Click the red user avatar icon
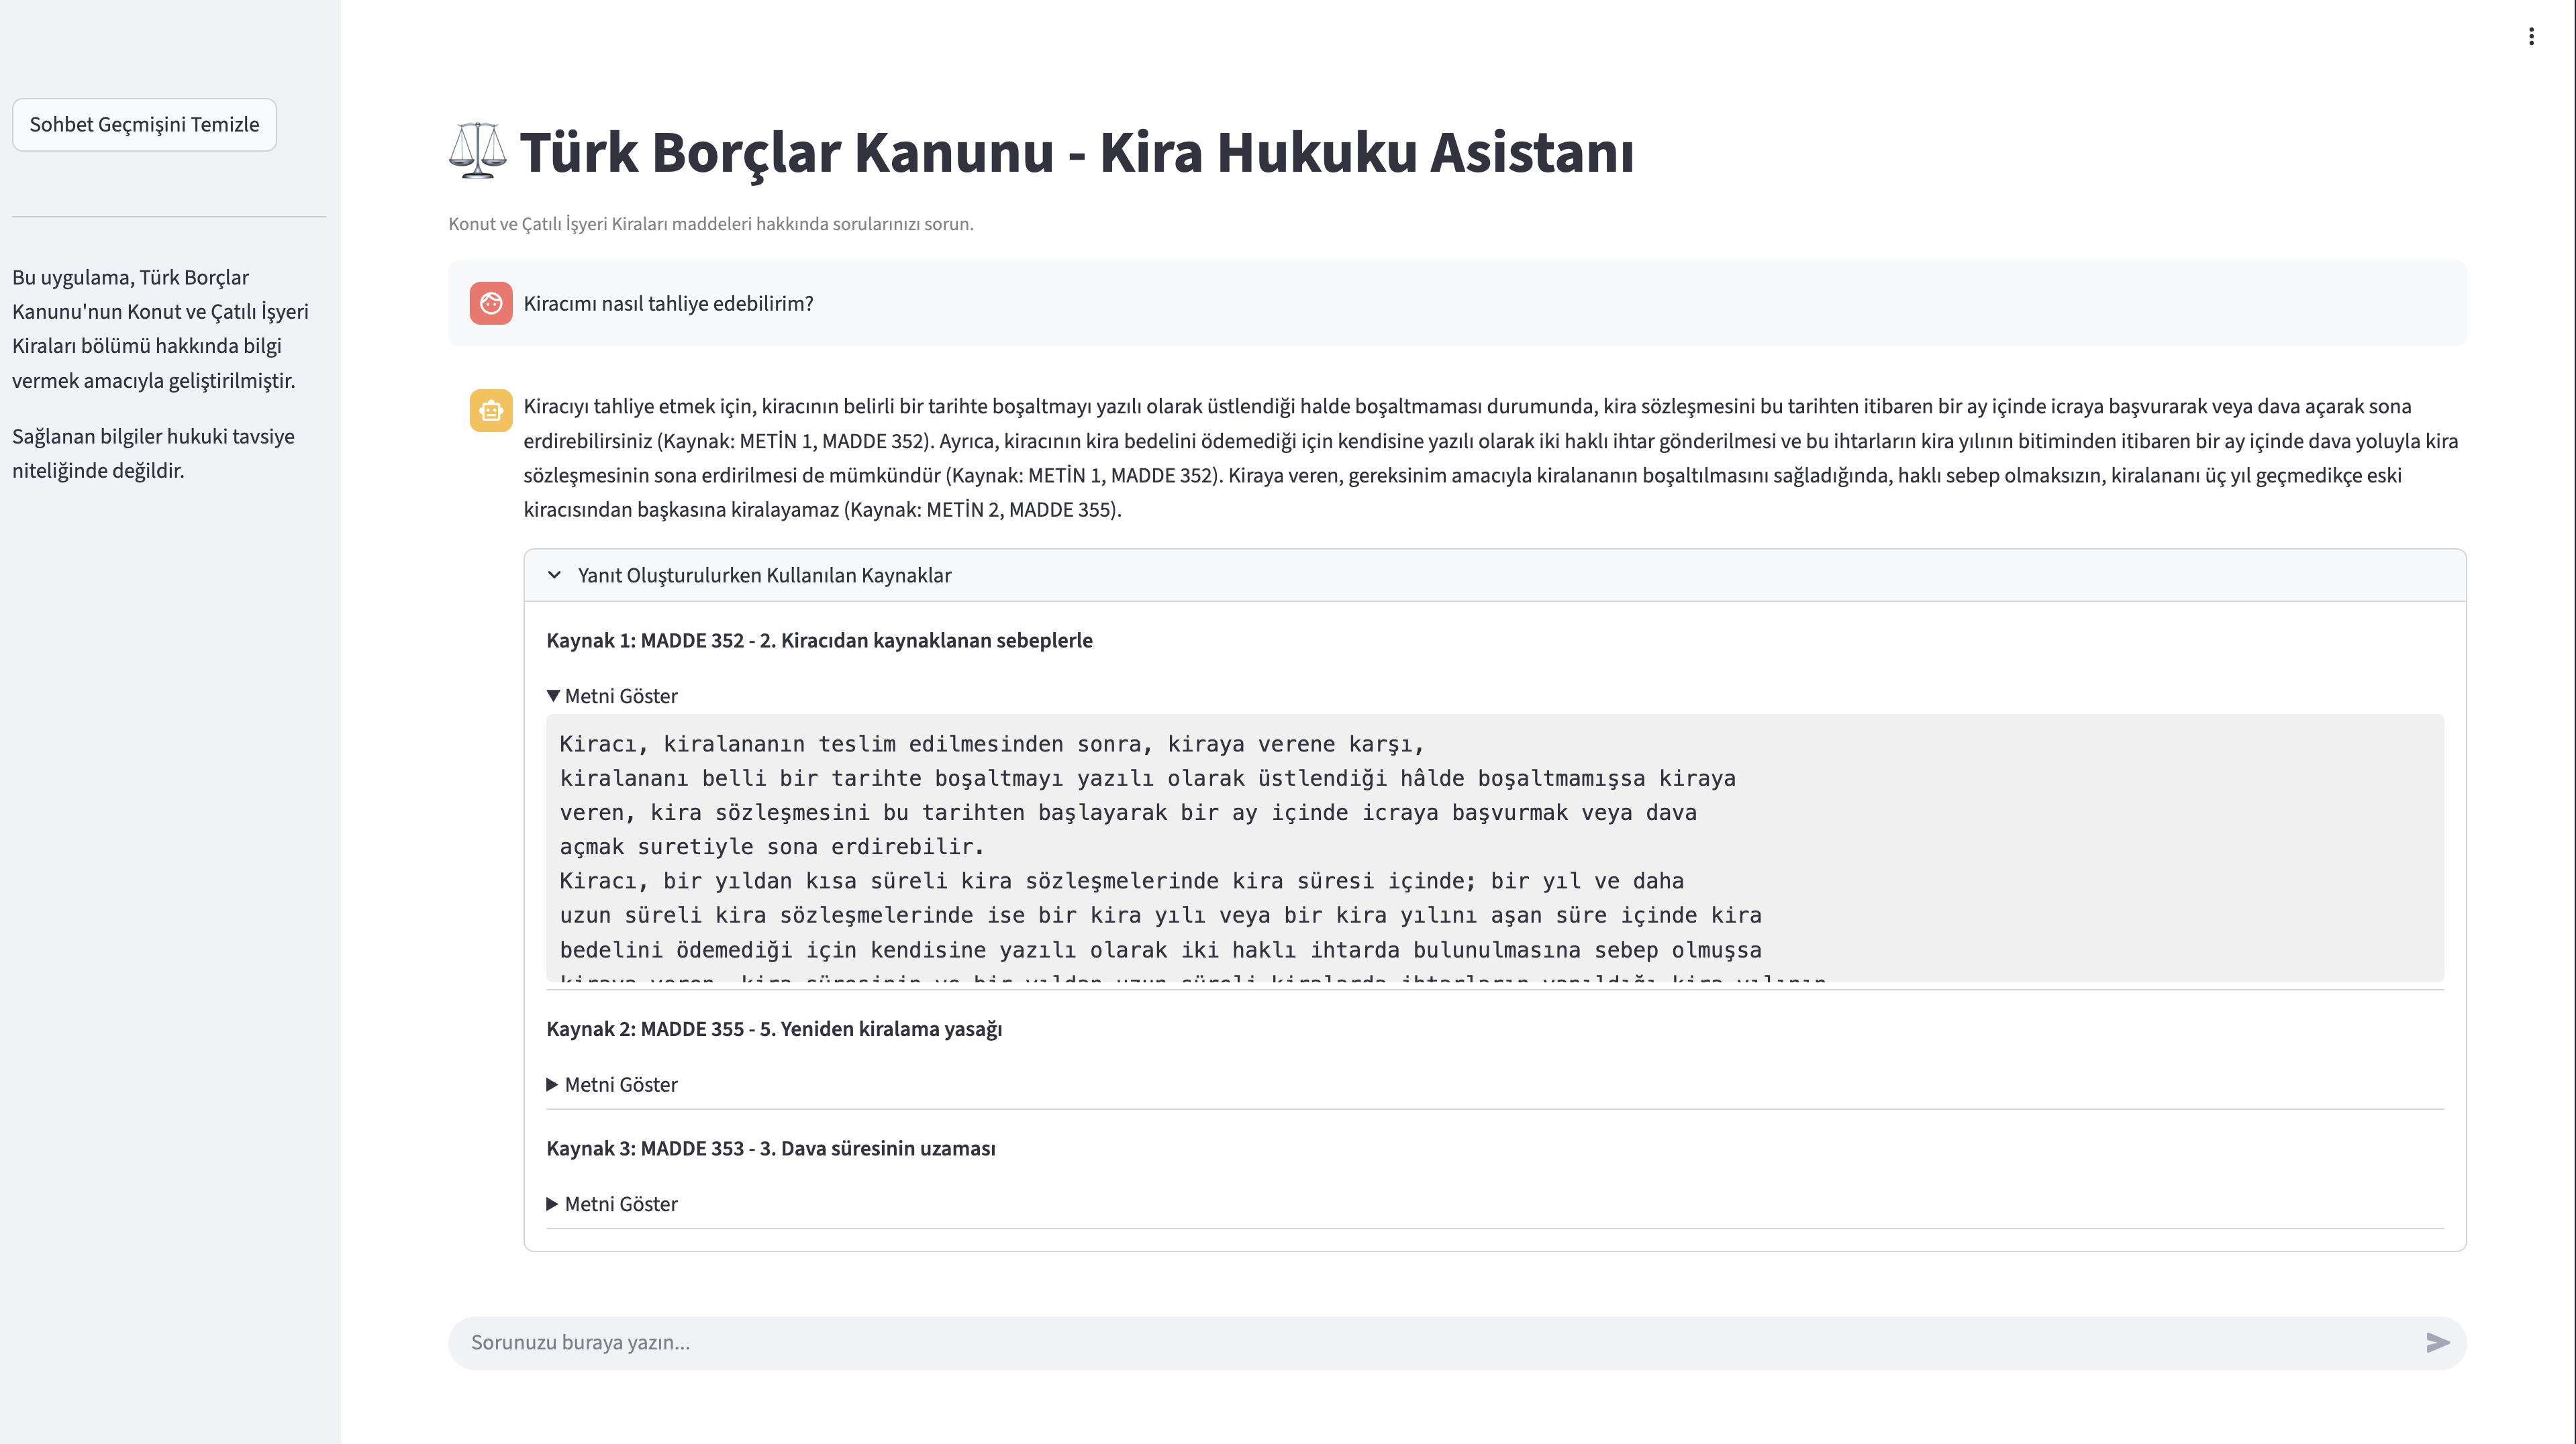This screenshot has width=2576, height=1444. coord(491,303)
